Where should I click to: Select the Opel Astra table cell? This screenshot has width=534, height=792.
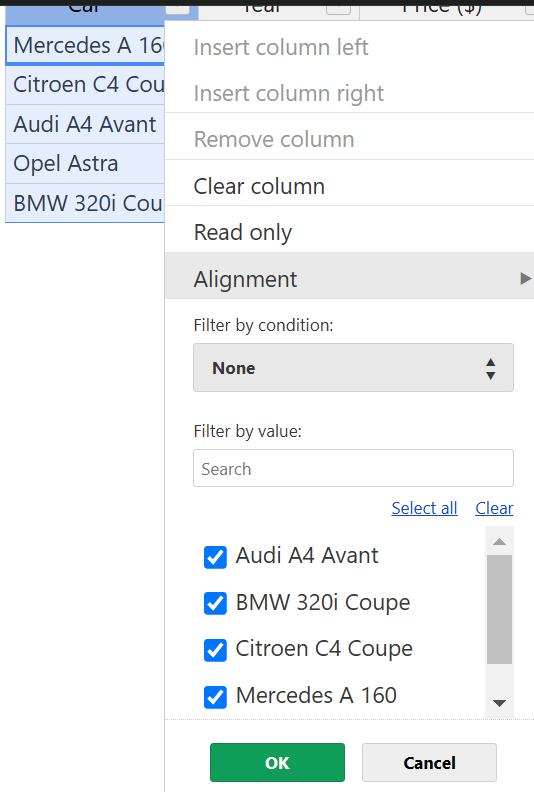85,164
